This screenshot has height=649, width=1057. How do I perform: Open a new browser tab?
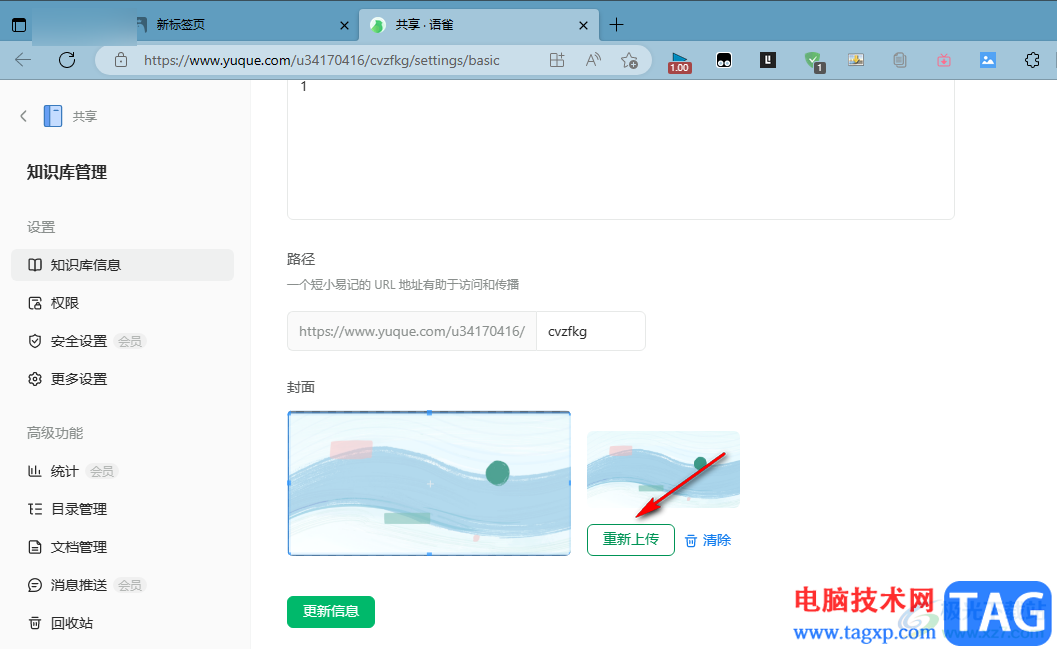tap(616, 25)
